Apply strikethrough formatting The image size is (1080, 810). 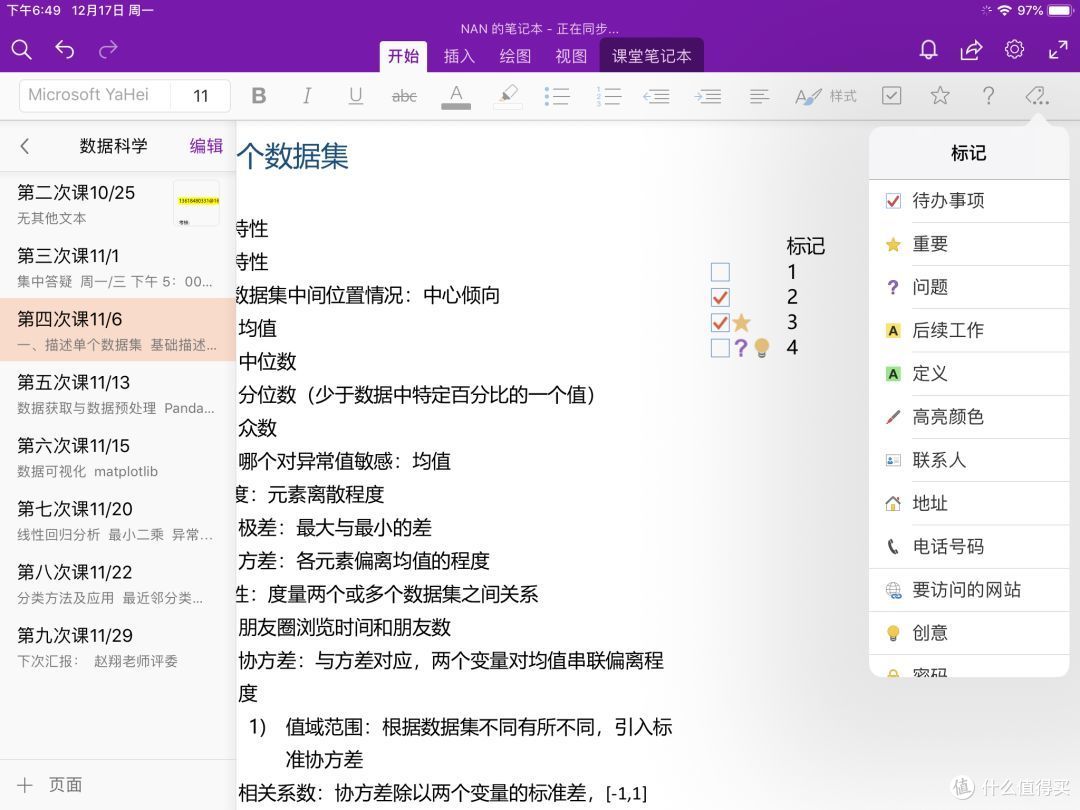coord(404,96)
